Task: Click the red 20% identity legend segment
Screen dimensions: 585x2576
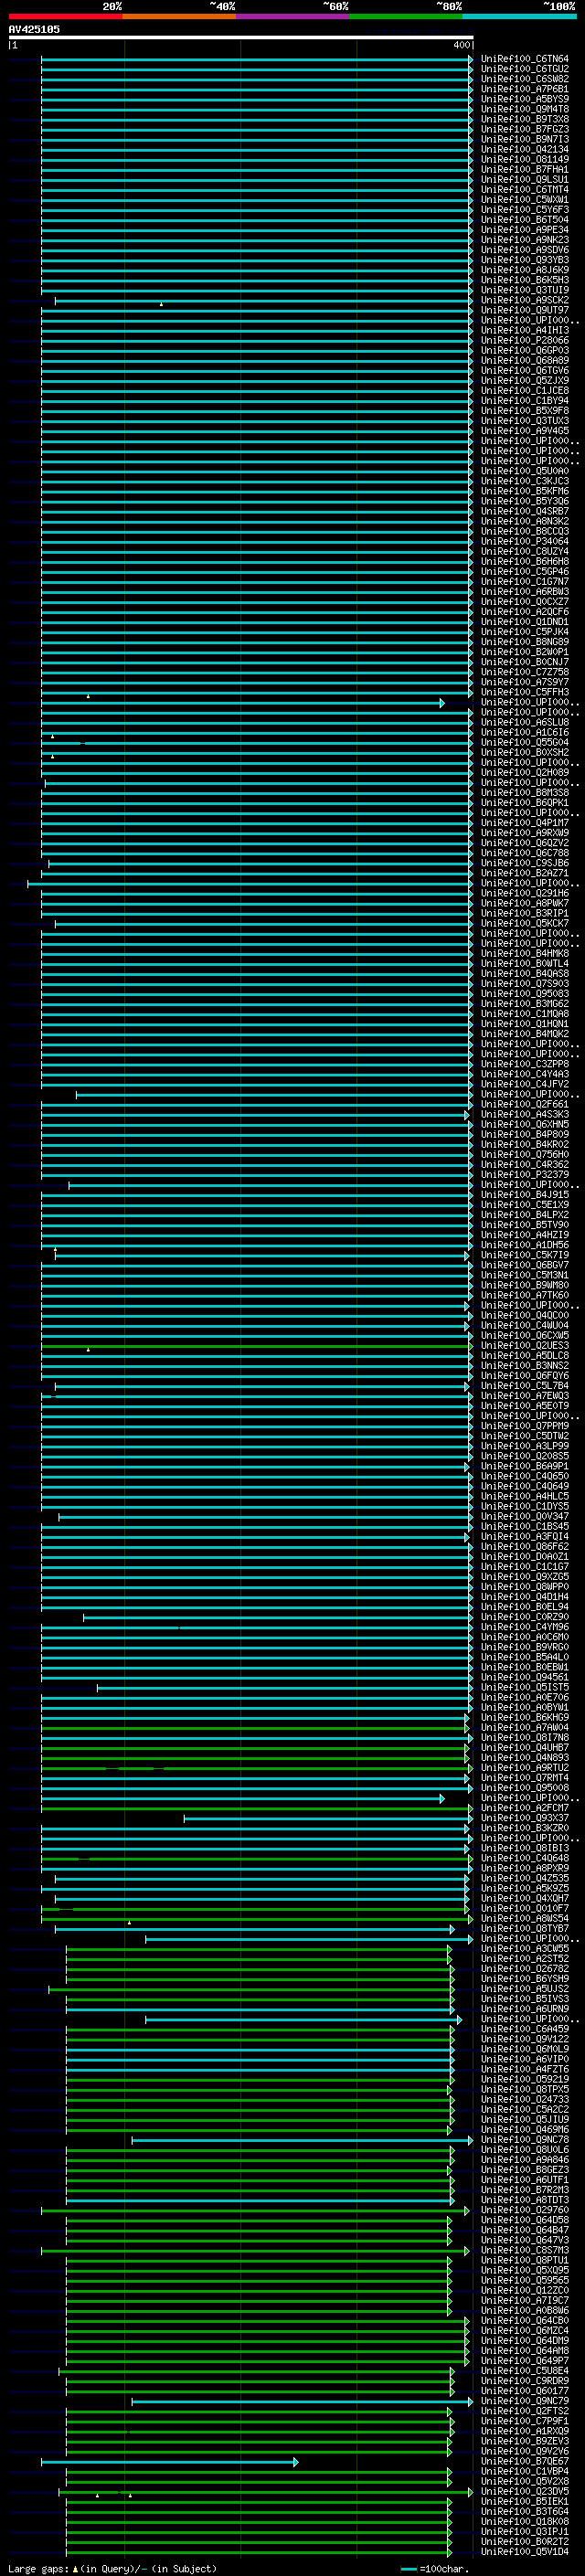Action: (x=65, y=16)
